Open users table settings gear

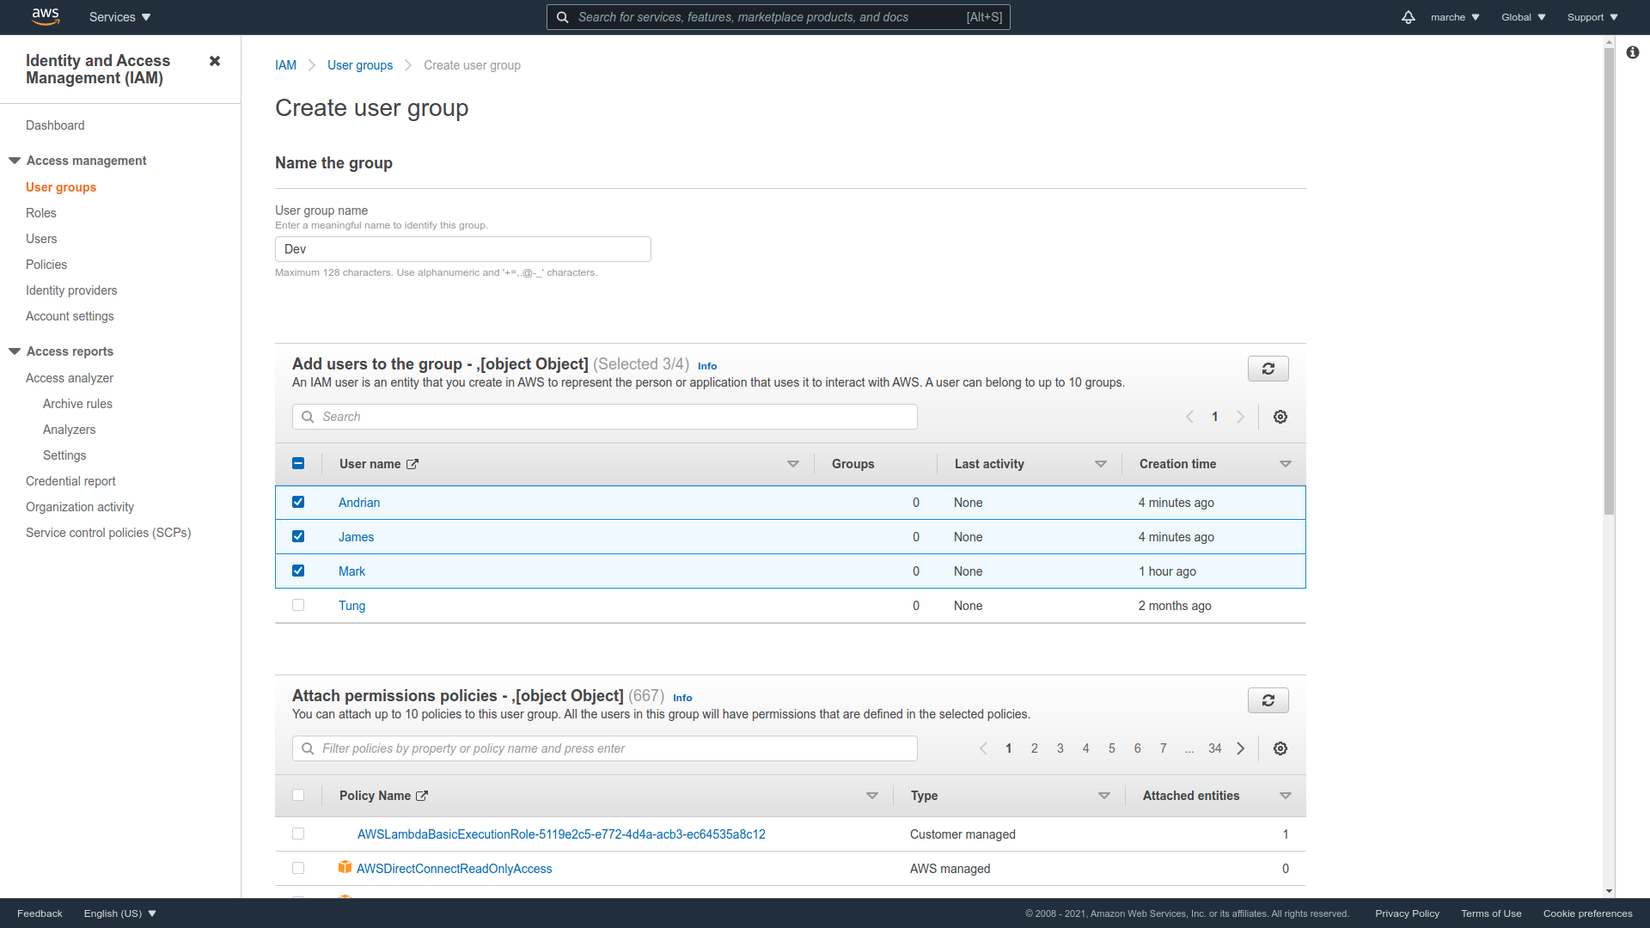click(1280, 417)
